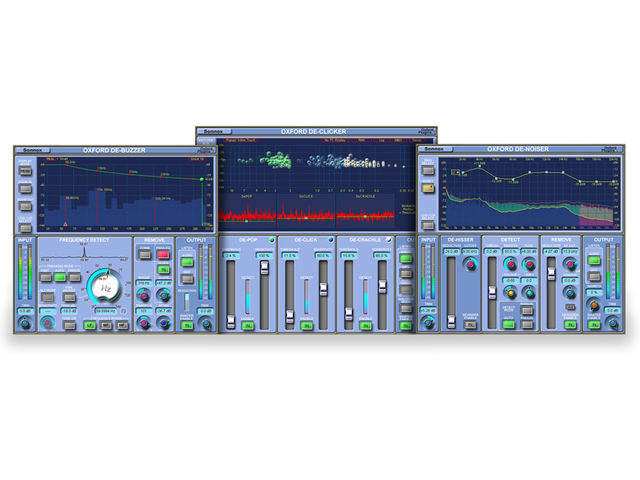
Task: Open the 'Popup Value Touch' menu in De-Clicker
Action: [x=240, y=140]
